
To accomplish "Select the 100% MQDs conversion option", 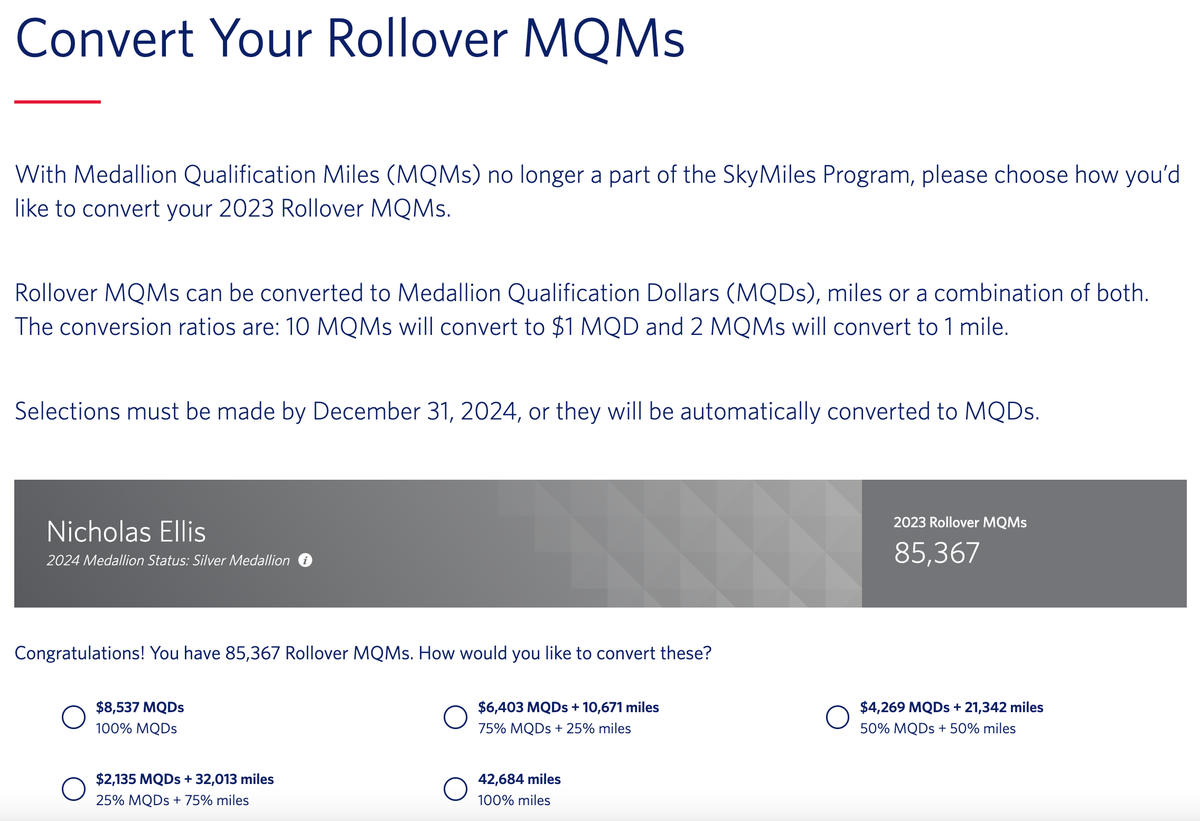I will click(73, 717).
